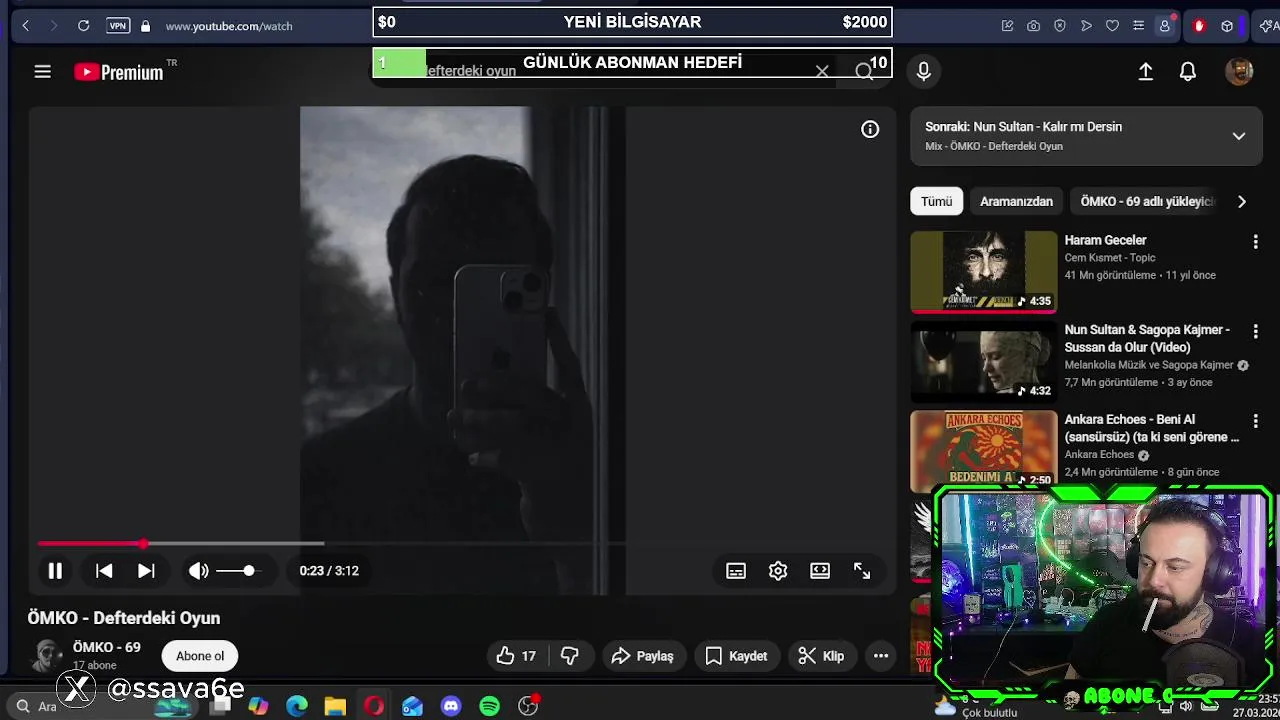Open Opera extensions cube icon

(1227, 26)
